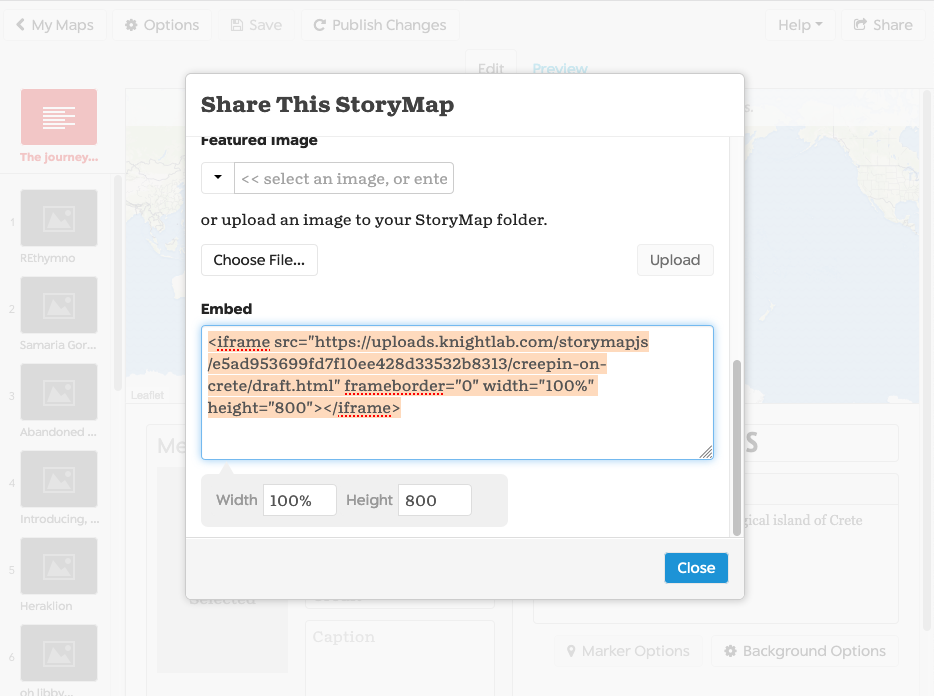Open the Choose File picker
The width and height of the screenshot is (934, 696).
click(259, 260)
